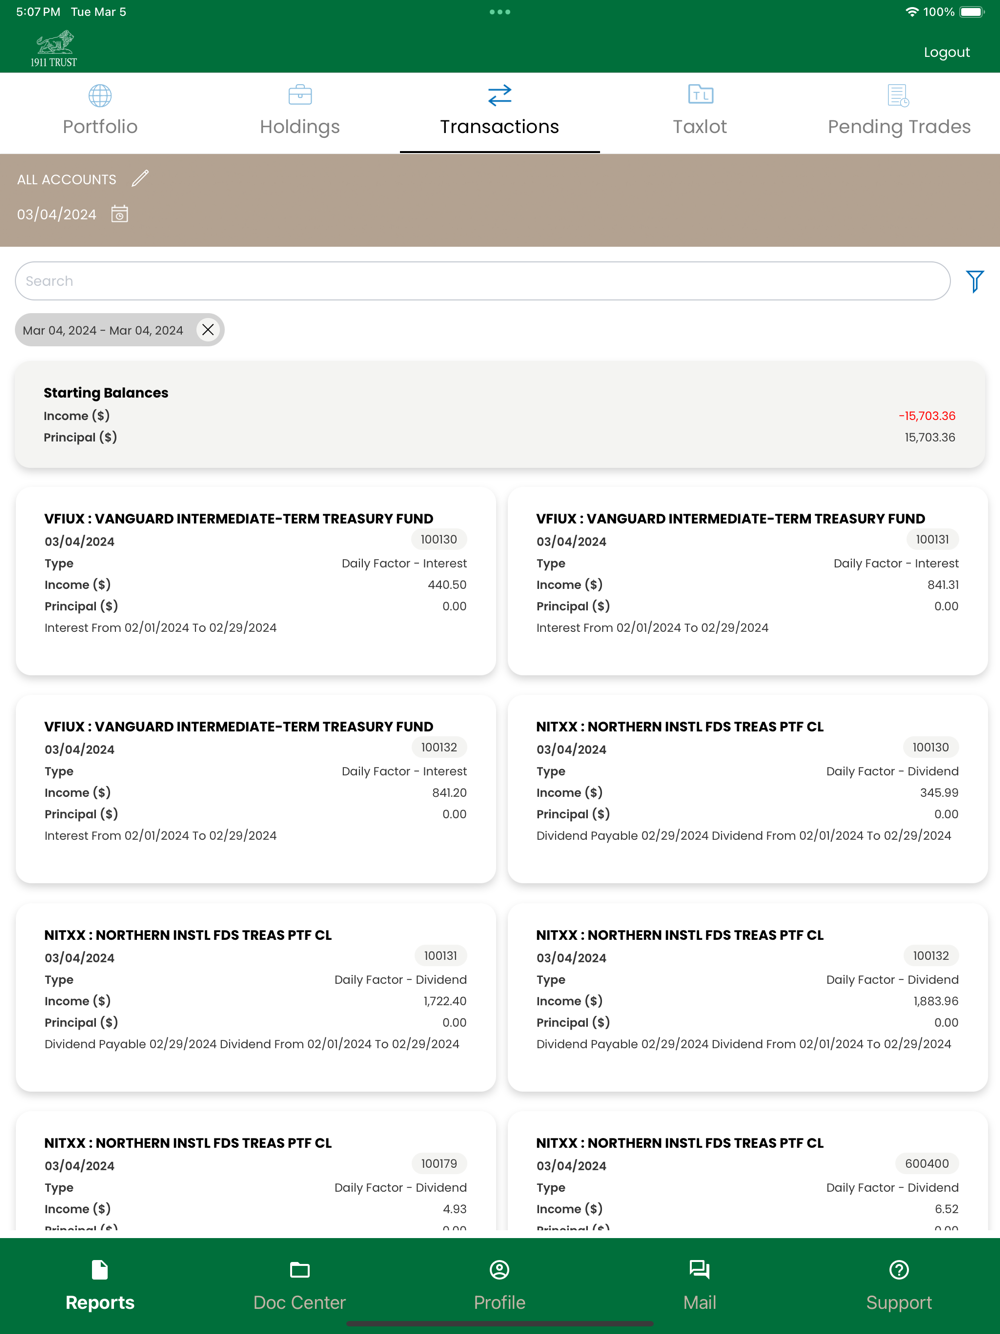Click NITXX income amount 6.52

[947, 1209]
